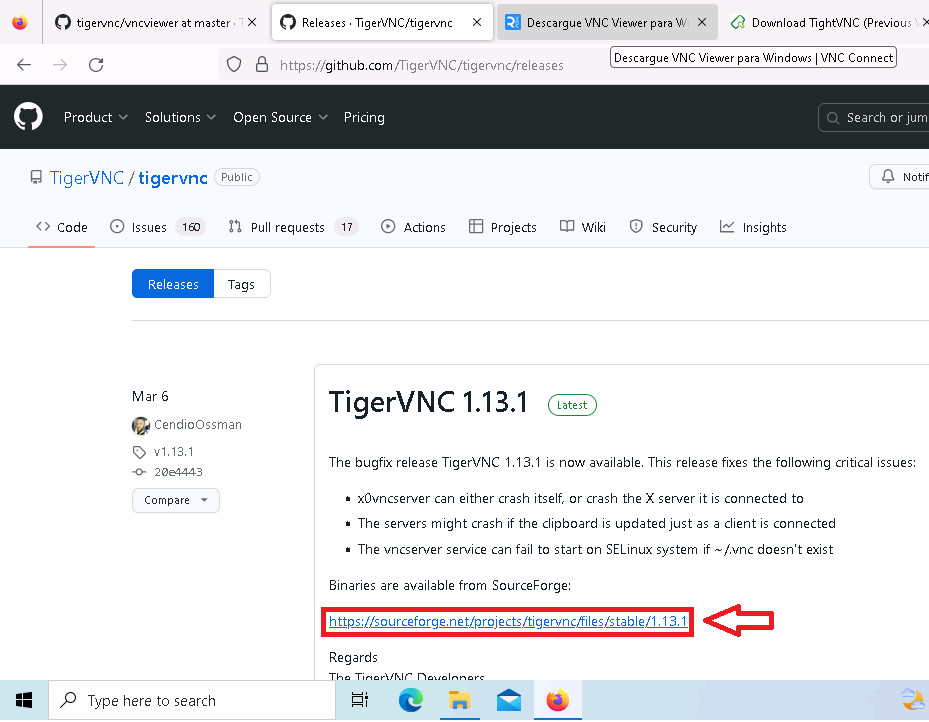Open the Windows Start menu

coord(24,701)
